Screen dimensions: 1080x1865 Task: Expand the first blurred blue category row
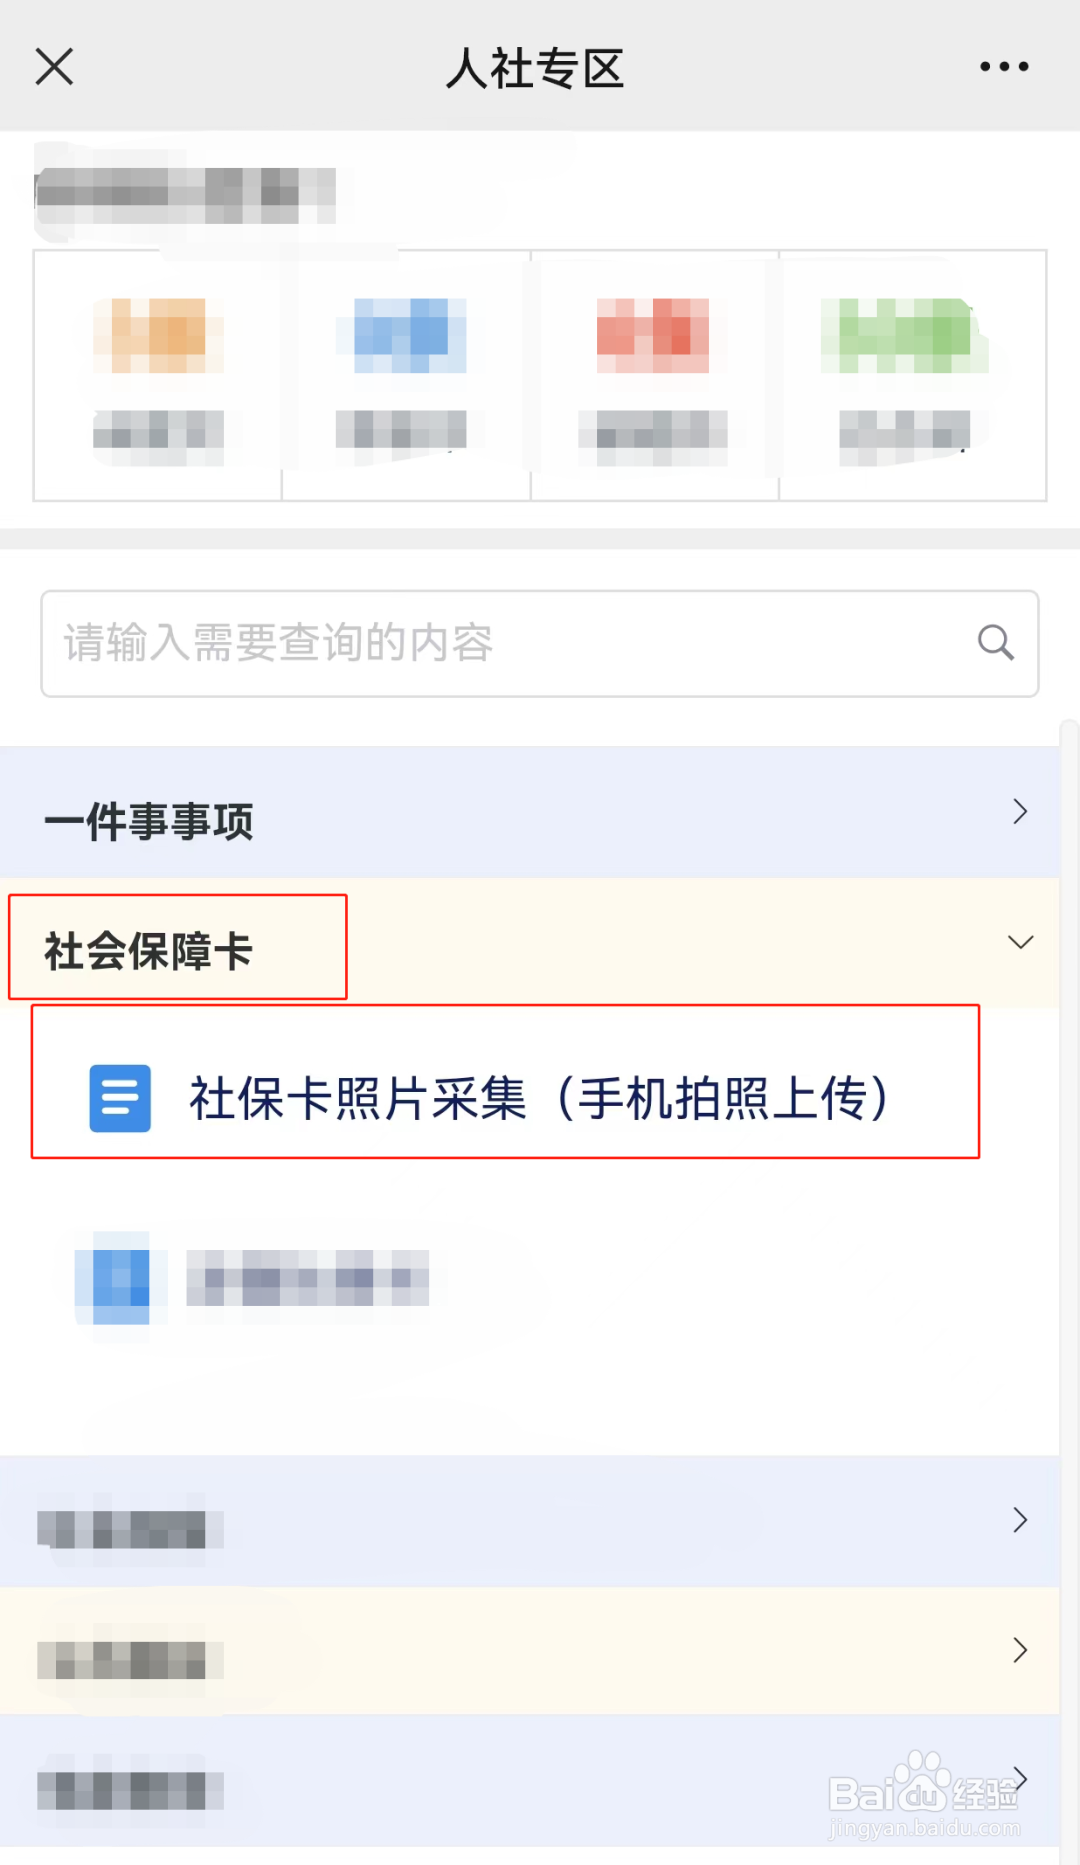coord(530,1521)
